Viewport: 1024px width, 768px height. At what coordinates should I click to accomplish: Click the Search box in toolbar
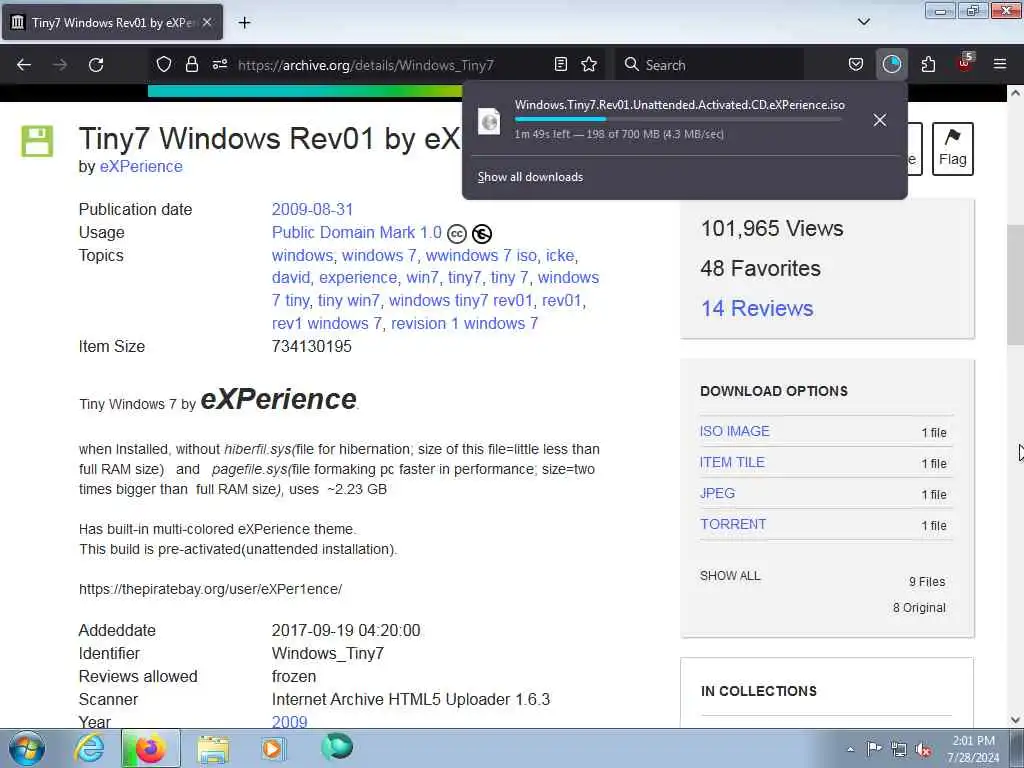(x=709, y=65)
